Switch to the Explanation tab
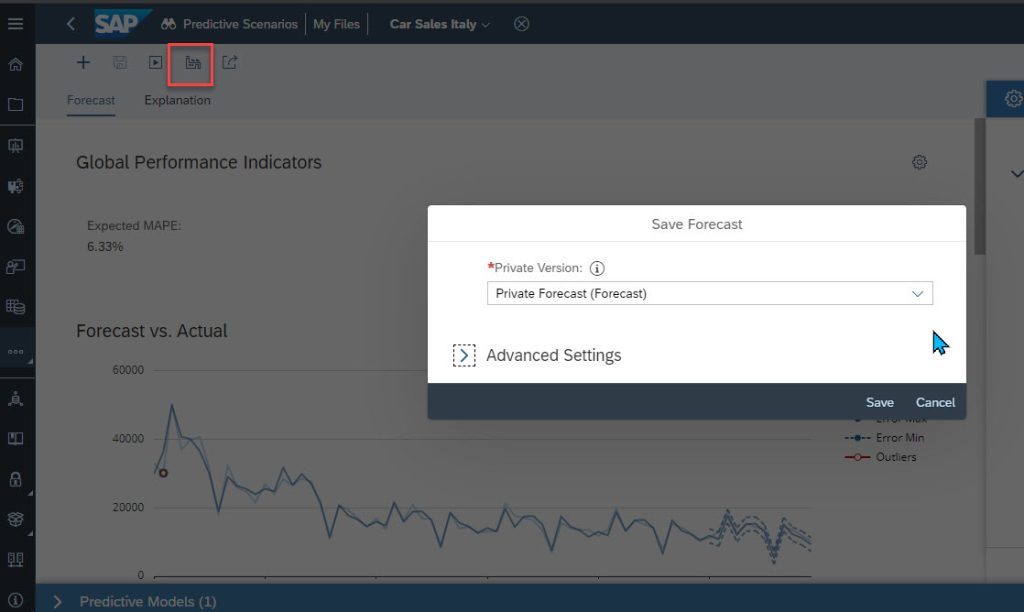 [177, 101]
